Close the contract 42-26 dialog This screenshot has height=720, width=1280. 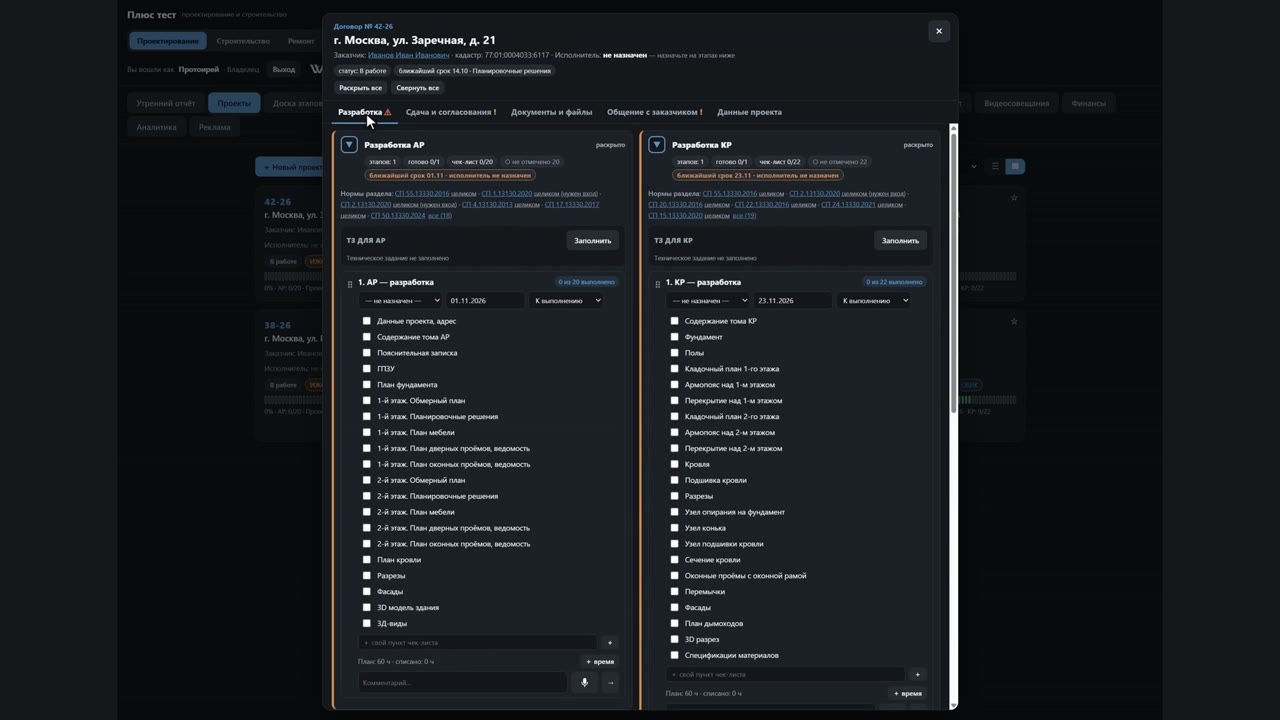938,31
